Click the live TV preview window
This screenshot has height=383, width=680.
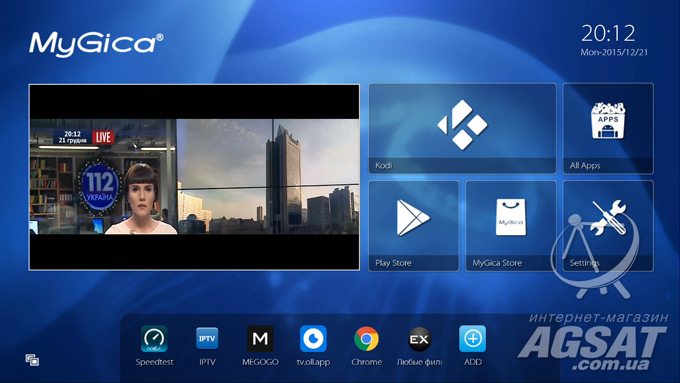(194, 177)
